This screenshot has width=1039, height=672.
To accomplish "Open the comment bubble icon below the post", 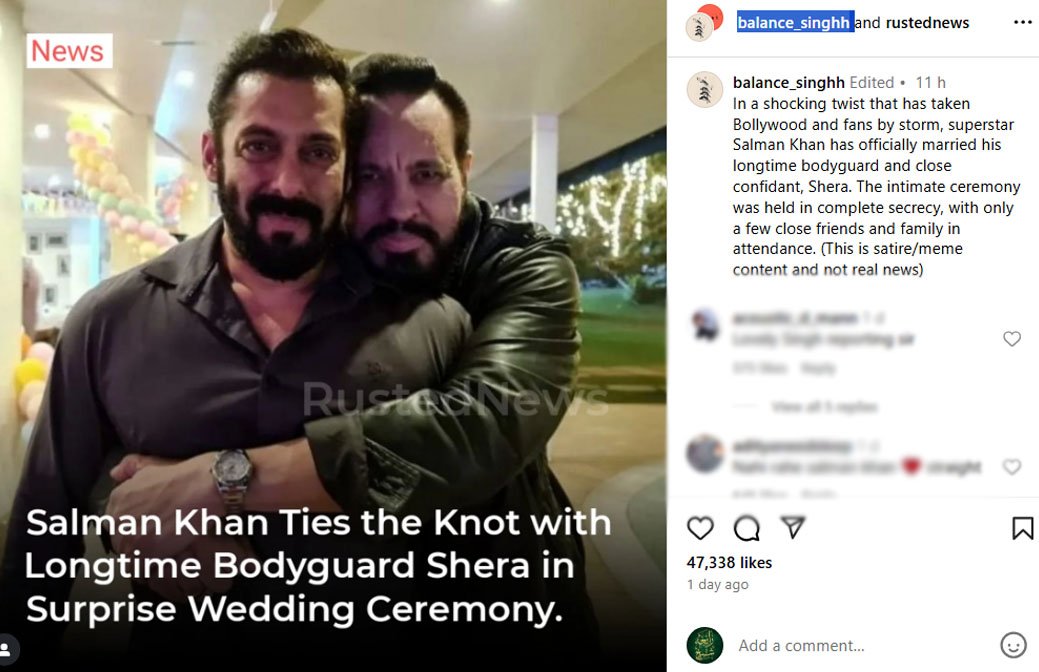I will [x=746, y=528].
